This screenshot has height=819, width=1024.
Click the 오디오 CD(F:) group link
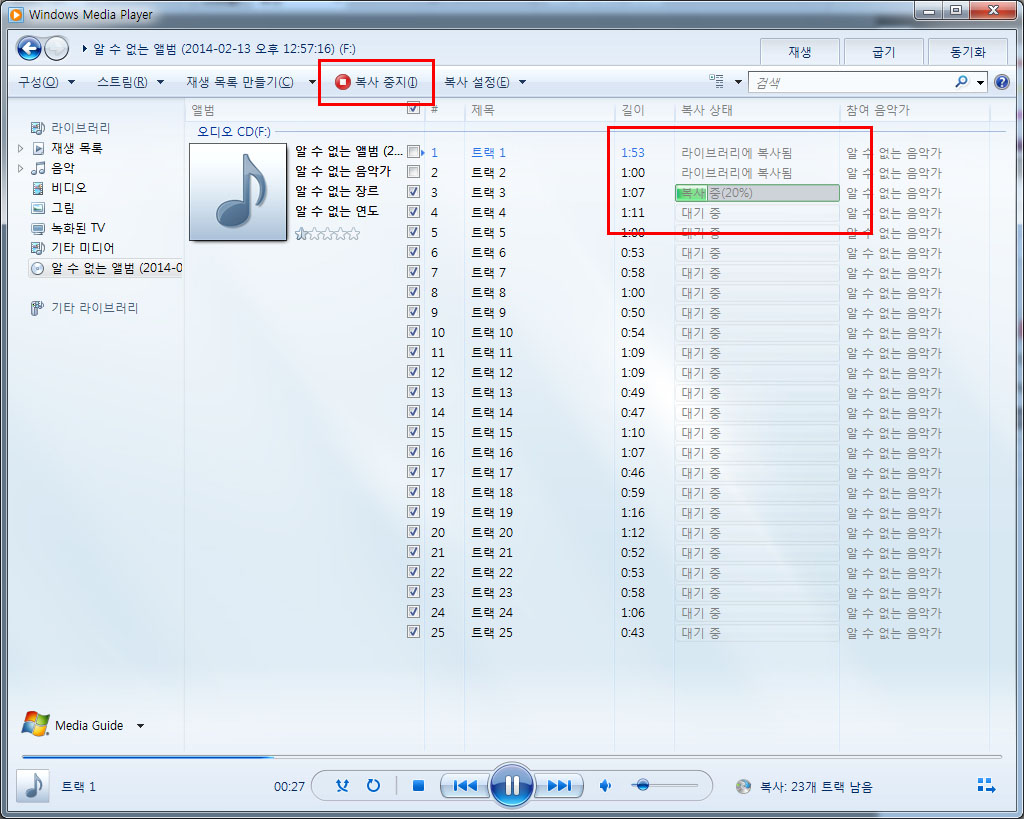pos(234,131)
